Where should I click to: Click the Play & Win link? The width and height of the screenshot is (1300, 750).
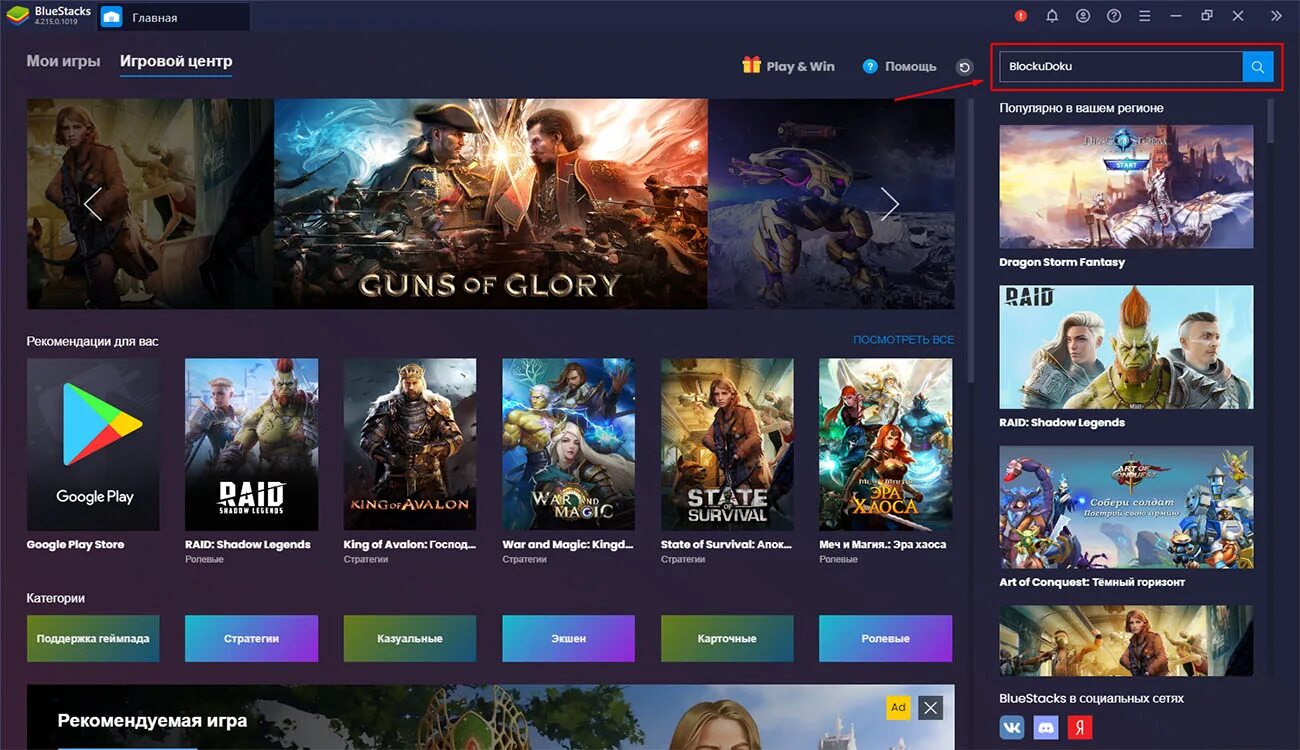(x=800, y=66)
